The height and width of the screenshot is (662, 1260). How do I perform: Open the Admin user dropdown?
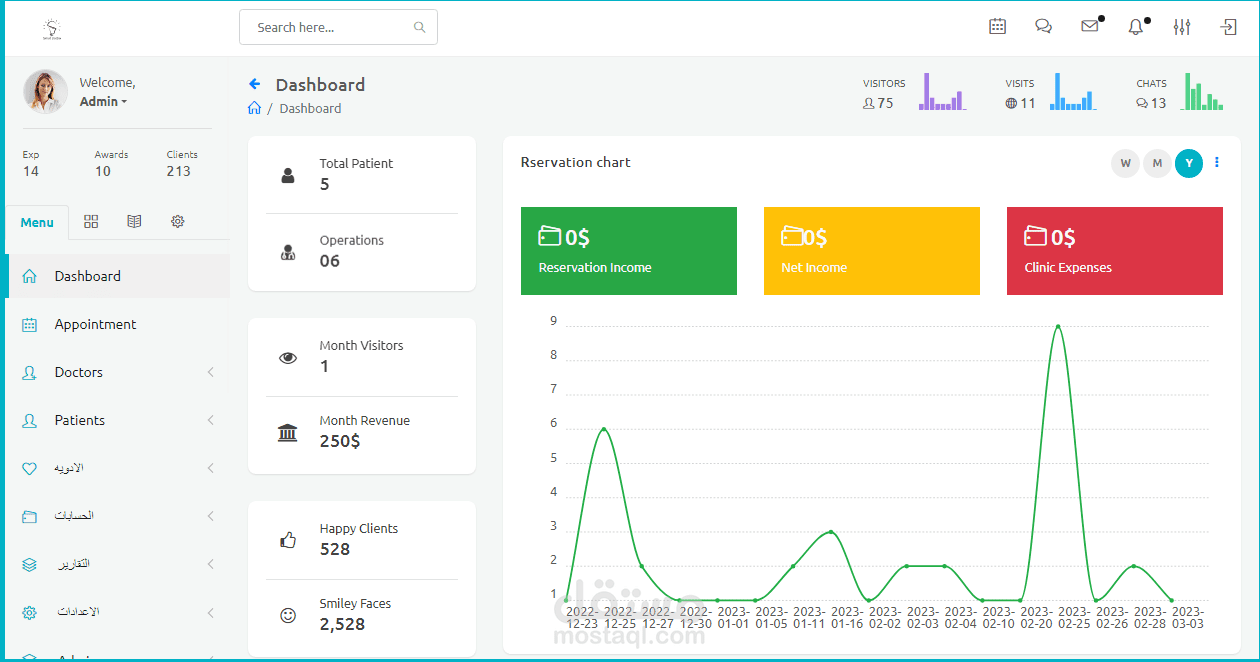tap(103, 101)
